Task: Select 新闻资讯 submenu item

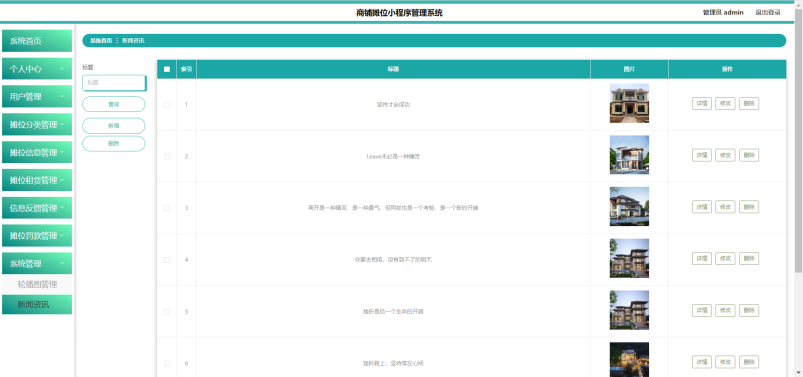Action: click(x=37, y=304)
